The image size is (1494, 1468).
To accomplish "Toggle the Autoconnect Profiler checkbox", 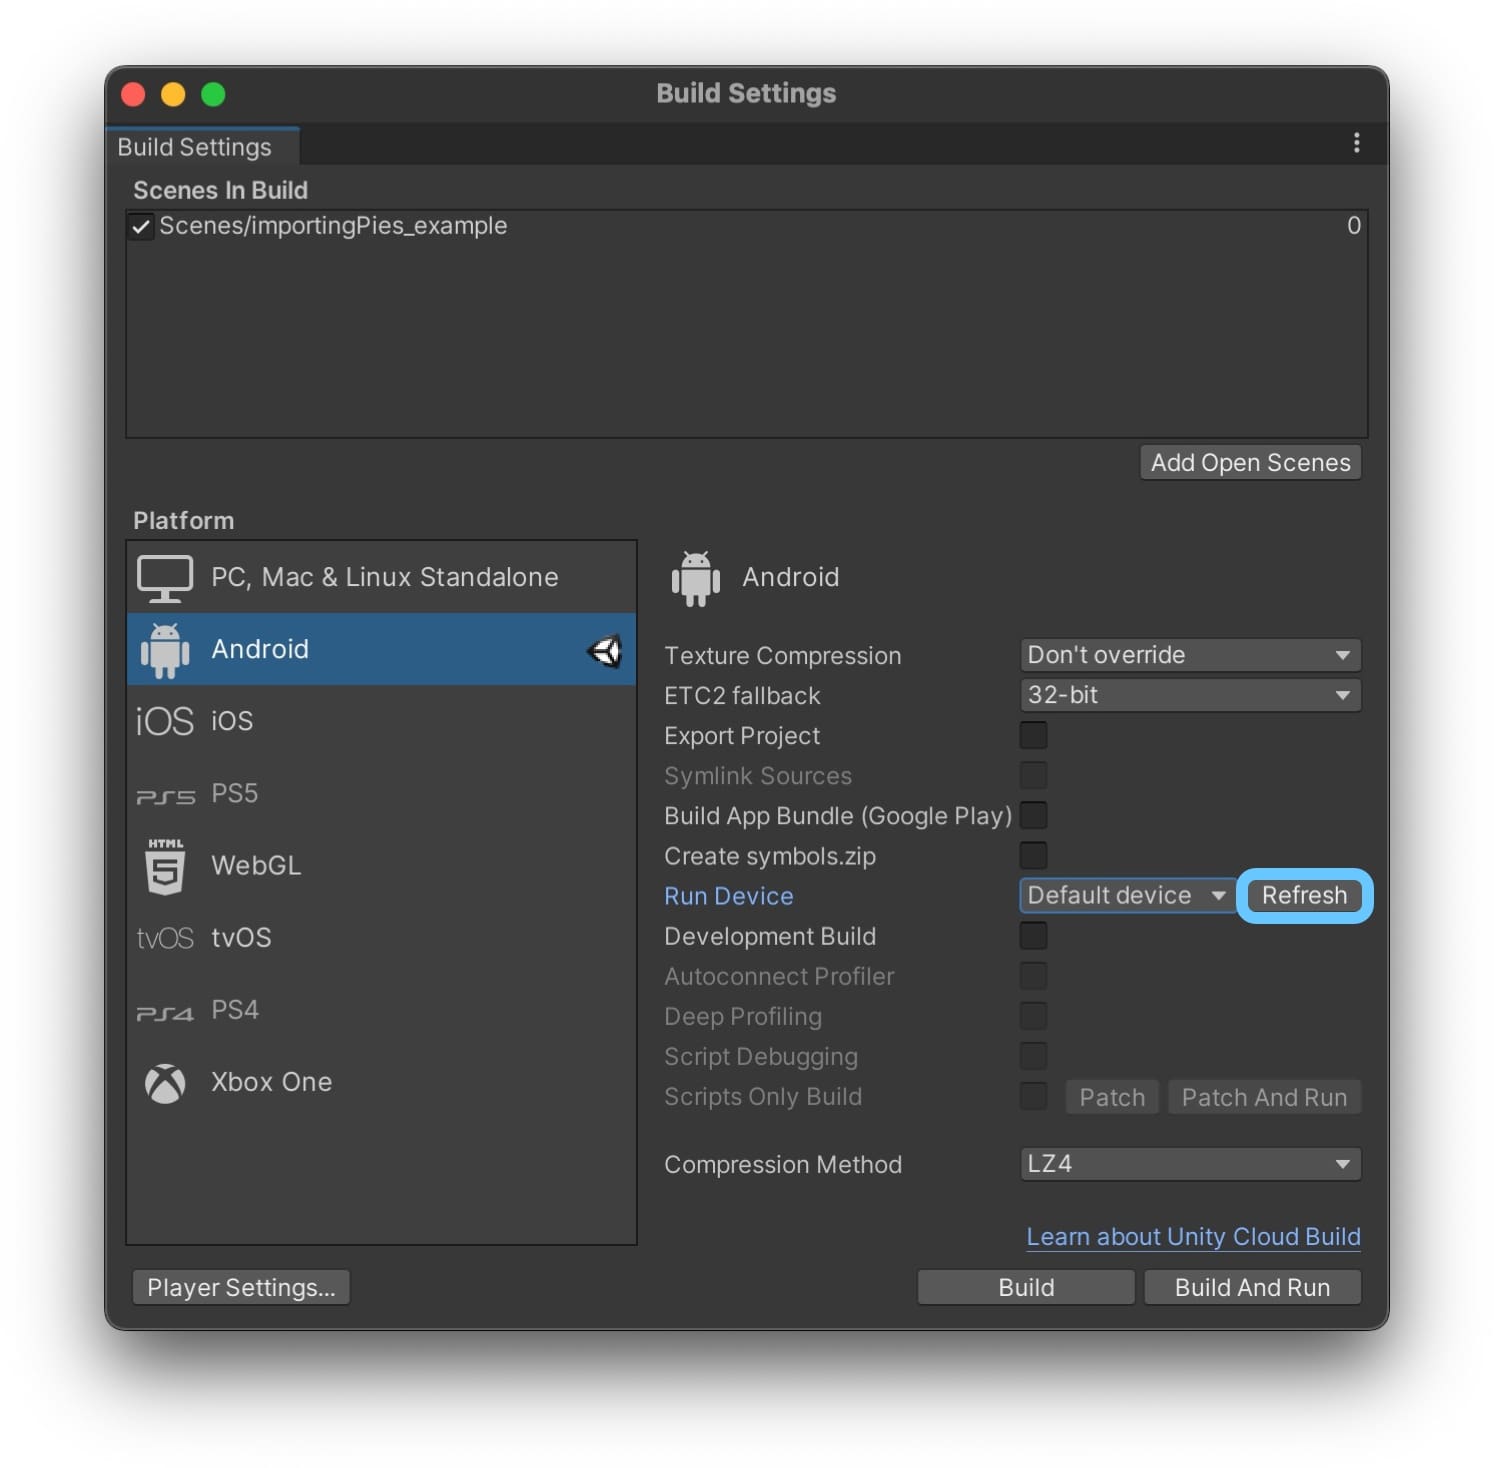I will [1033, 976].
